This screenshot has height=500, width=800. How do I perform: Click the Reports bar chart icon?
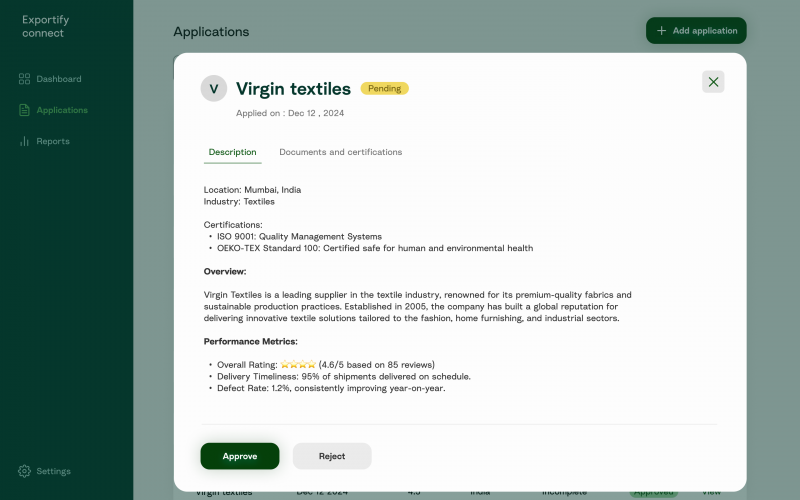click(24, 141)
